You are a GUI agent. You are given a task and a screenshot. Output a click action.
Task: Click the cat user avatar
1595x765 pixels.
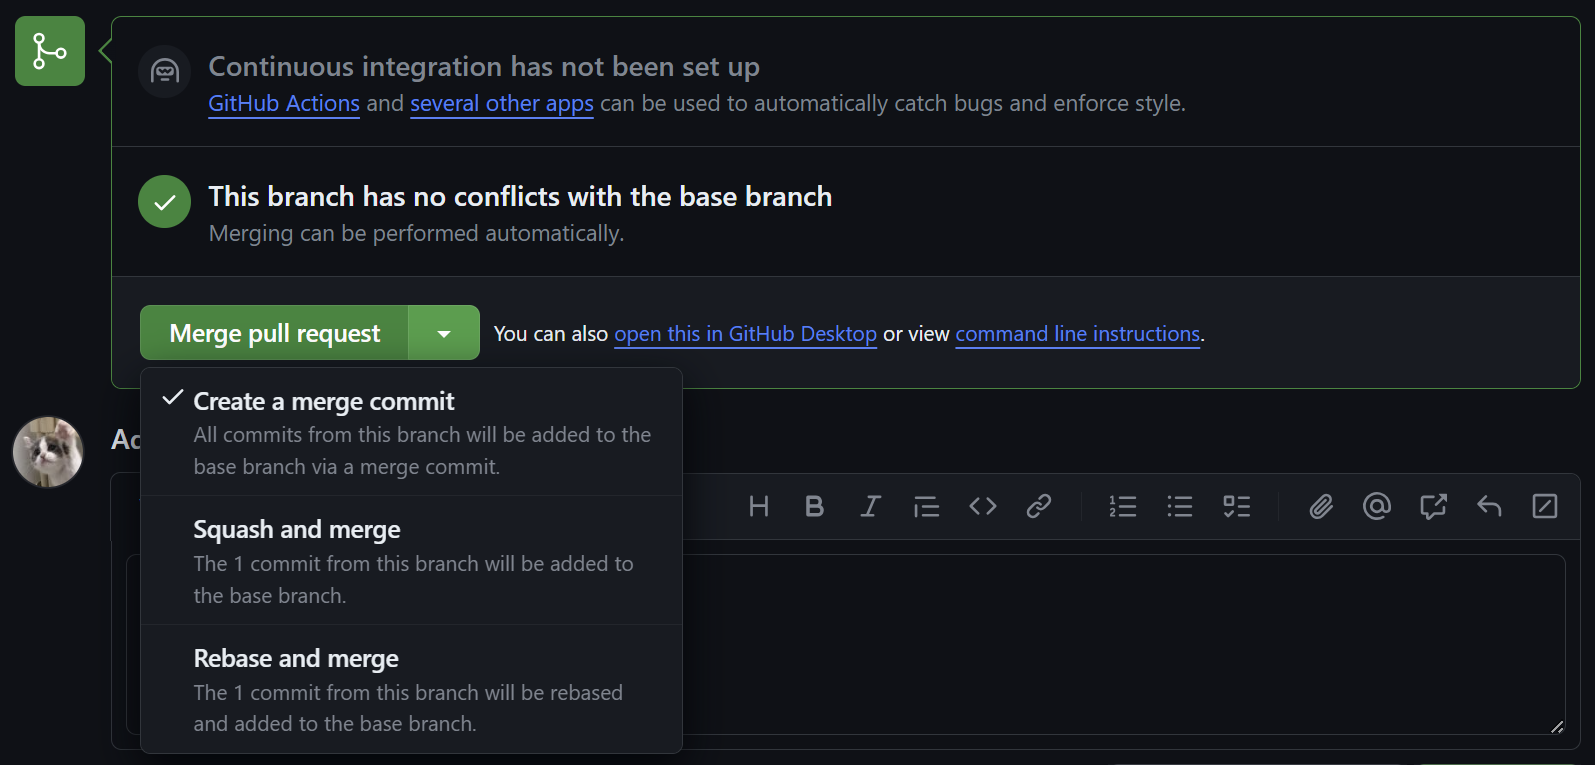(x=48, y=452)
